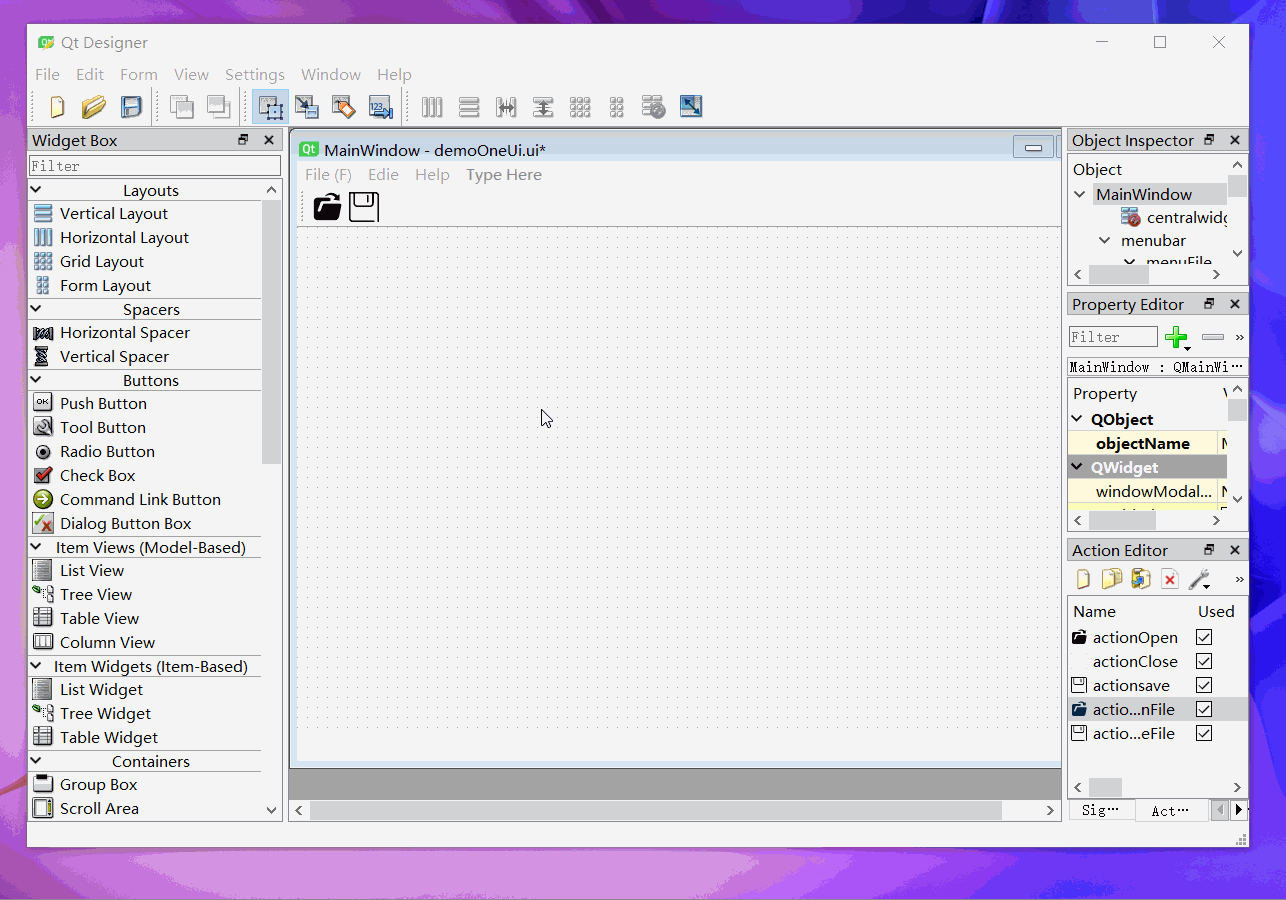
Task: Click the File (F) menu in the form
Action: (328, 174)
